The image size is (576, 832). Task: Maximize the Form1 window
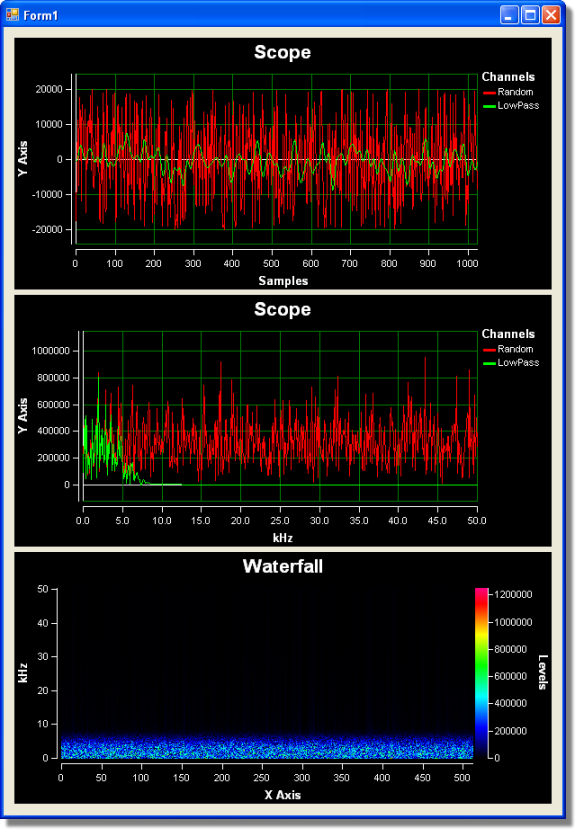point(530,15)
